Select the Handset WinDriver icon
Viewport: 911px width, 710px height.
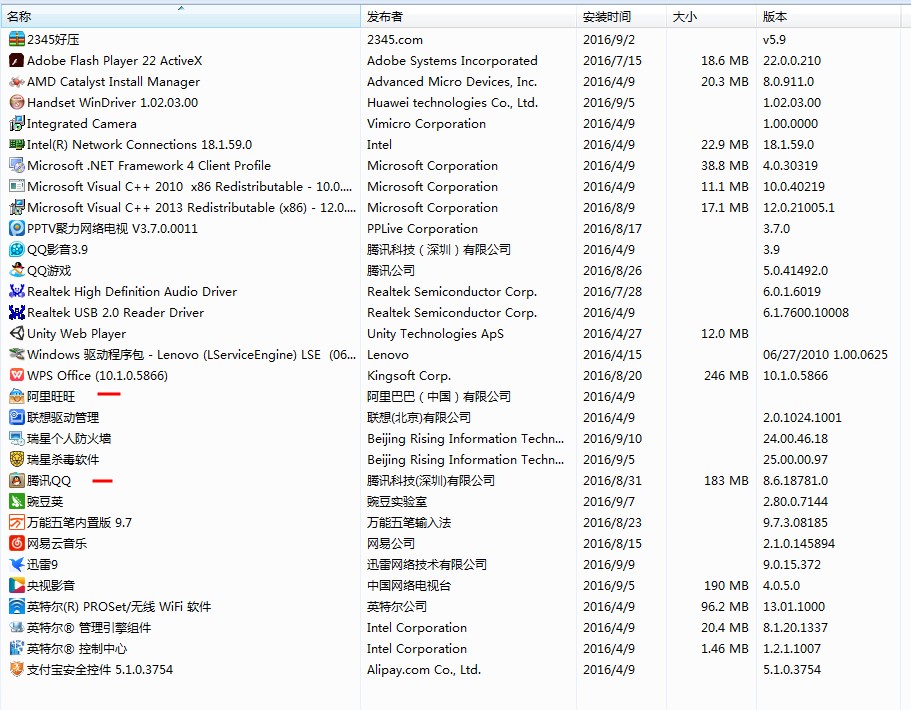click(x=17, y=102)
